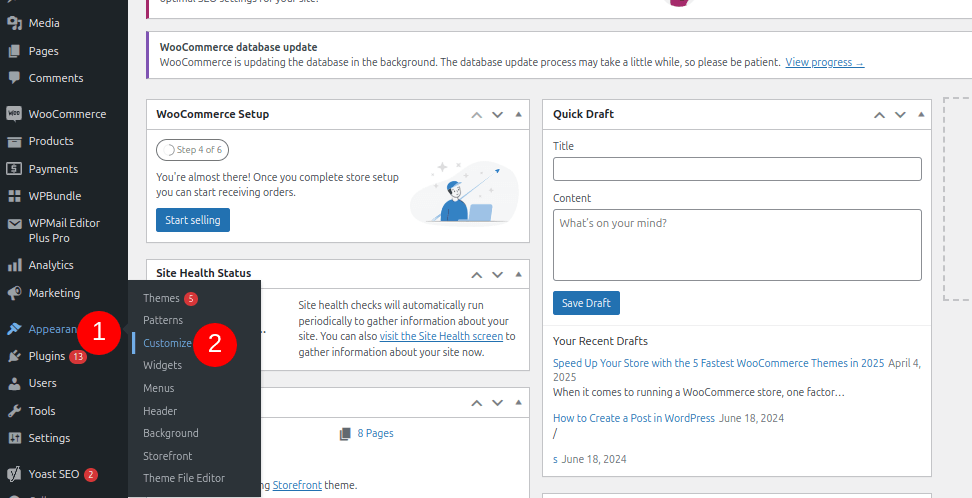Open the Users menu label
The width and height of the screenshot is (972, 498).
point(42,383)
